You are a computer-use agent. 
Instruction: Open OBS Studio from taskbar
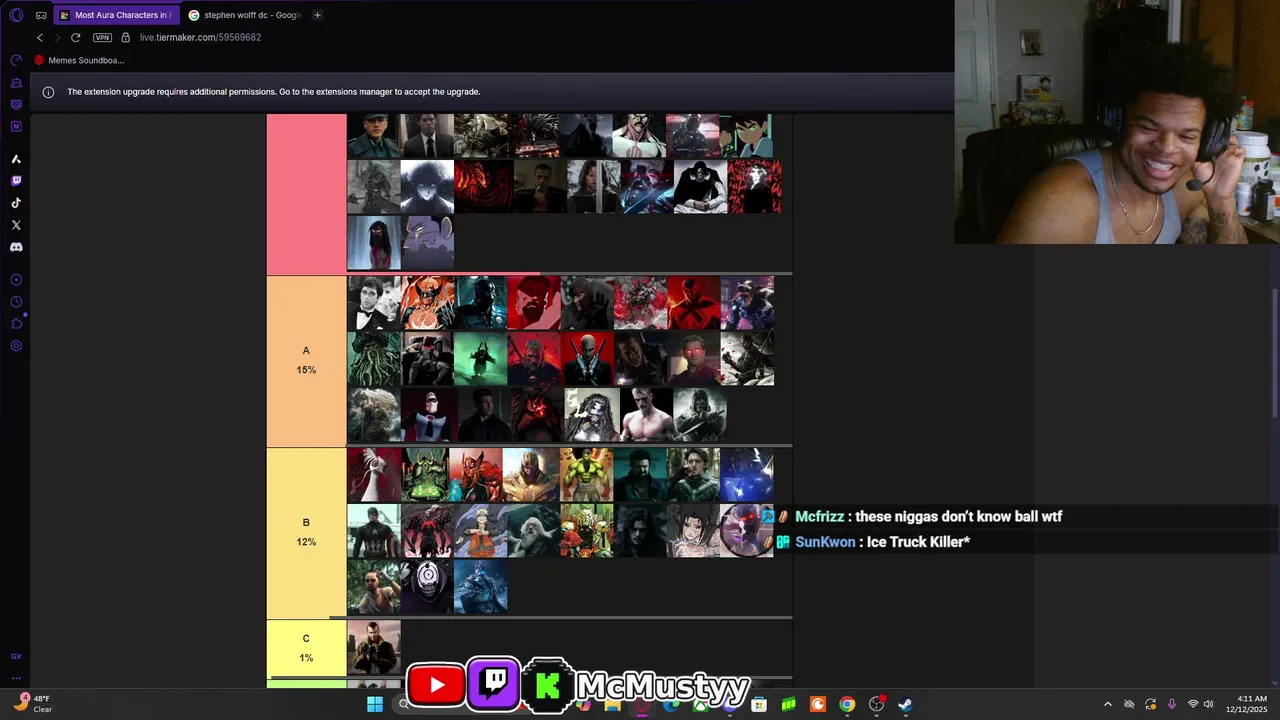(876, 704)
